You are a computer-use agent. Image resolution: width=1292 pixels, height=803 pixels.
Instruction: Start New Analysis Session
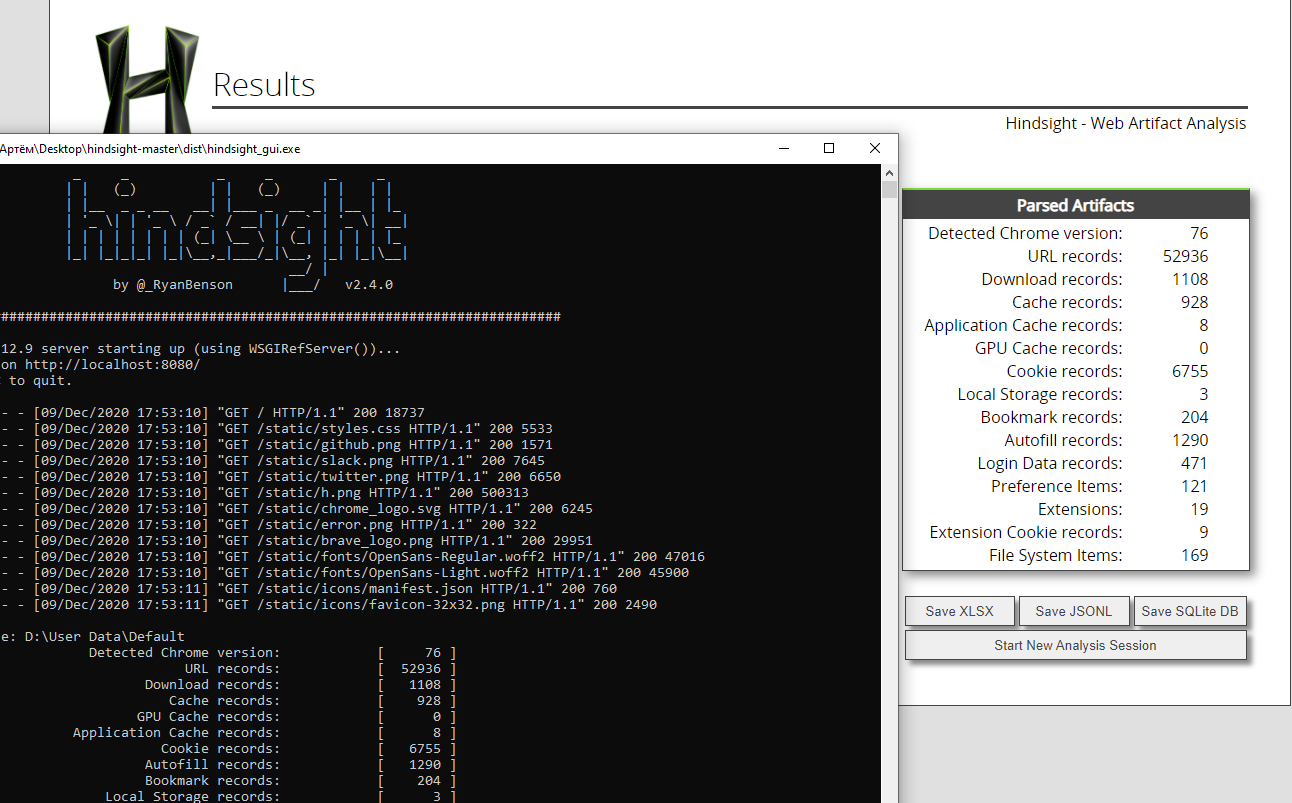[x=1075, y=645]
